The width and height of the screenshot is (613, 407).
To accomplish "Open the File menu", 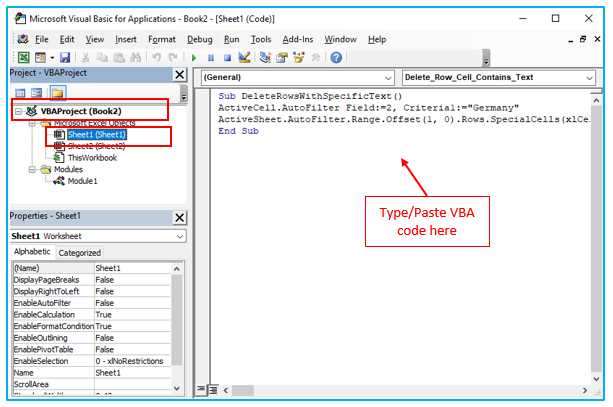I will coord(41,39).
